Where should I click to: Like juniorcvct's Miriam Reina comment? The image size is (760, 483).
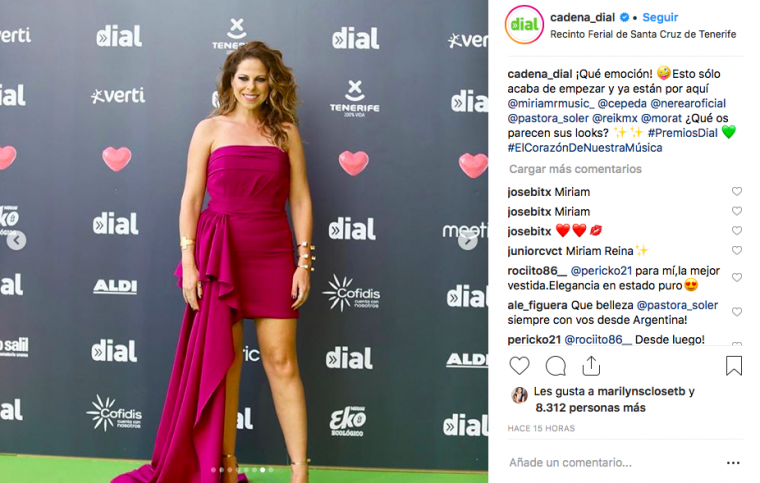[x=737, y=250]
